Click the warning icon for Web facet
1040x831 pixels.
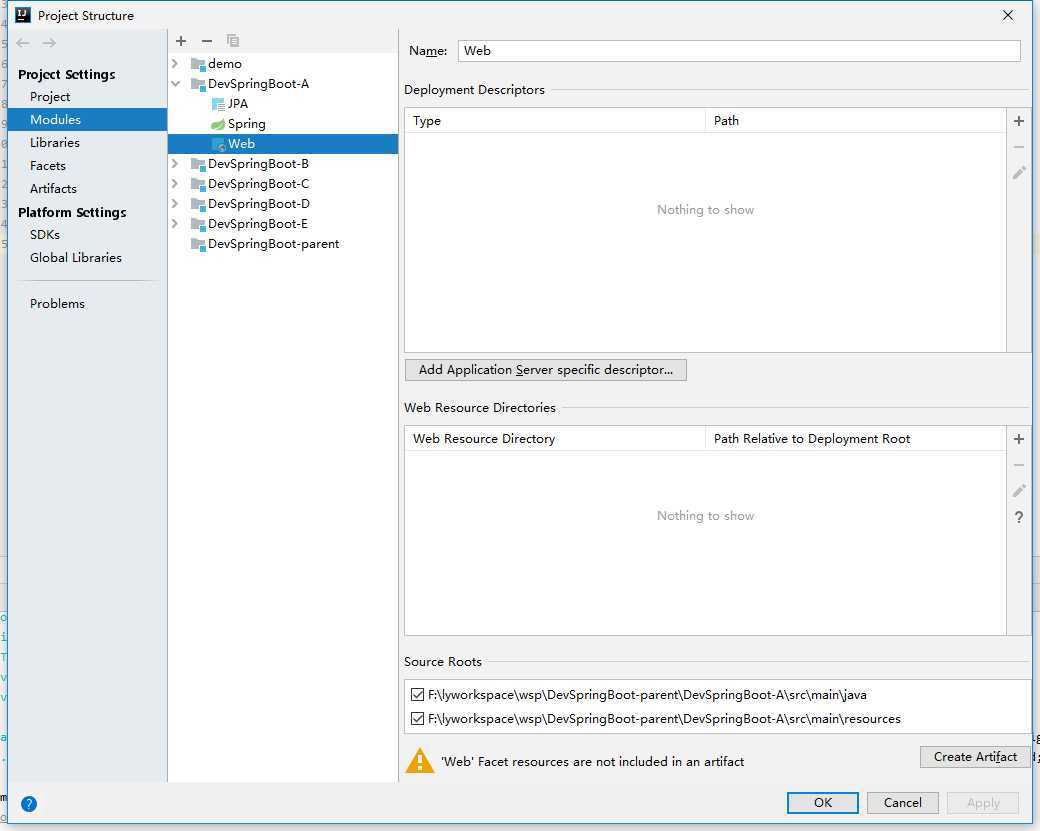pyautogui.click(x=420, y=761)
